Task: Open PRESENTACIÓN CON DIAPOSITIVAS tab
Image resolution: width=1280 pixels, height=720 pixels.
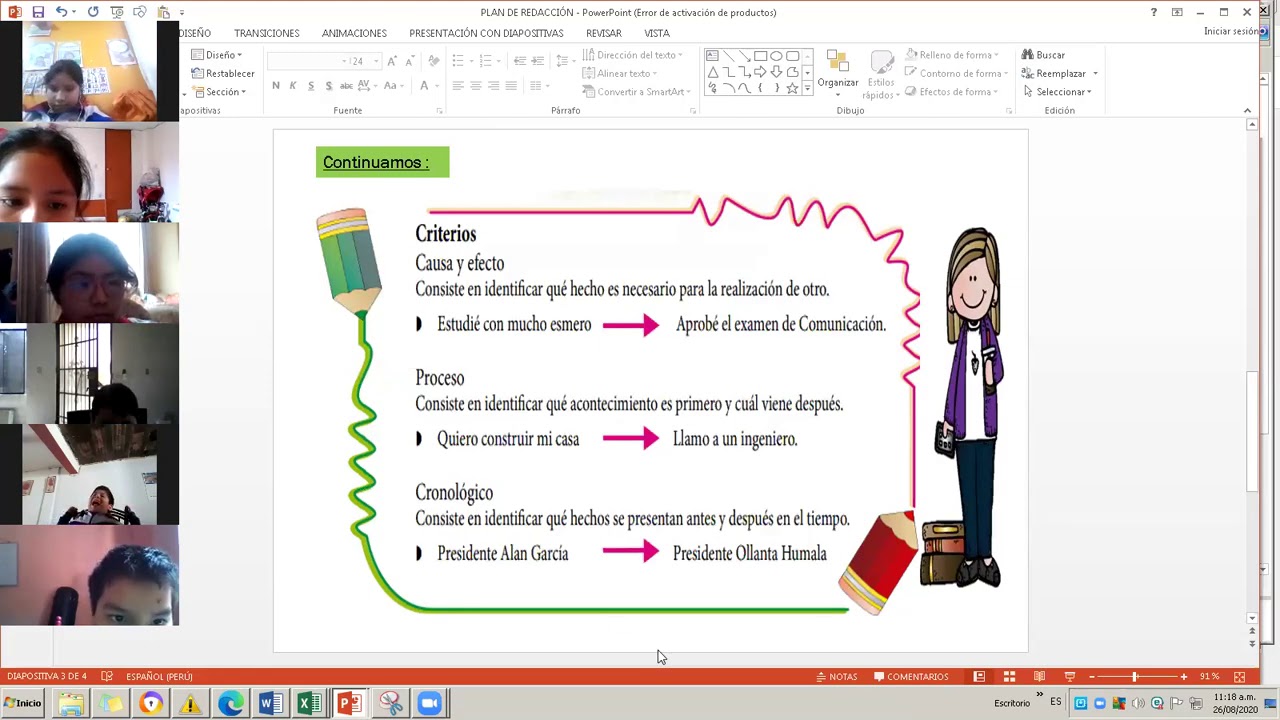Action: (486, 33)
